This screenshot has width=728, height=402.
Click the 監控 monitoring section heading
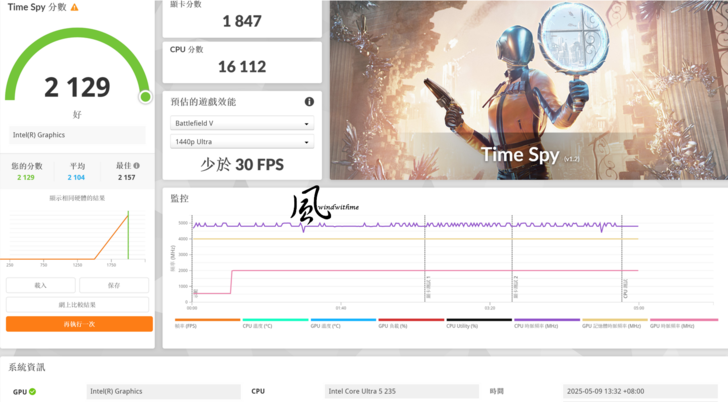[x=180, y=199]
